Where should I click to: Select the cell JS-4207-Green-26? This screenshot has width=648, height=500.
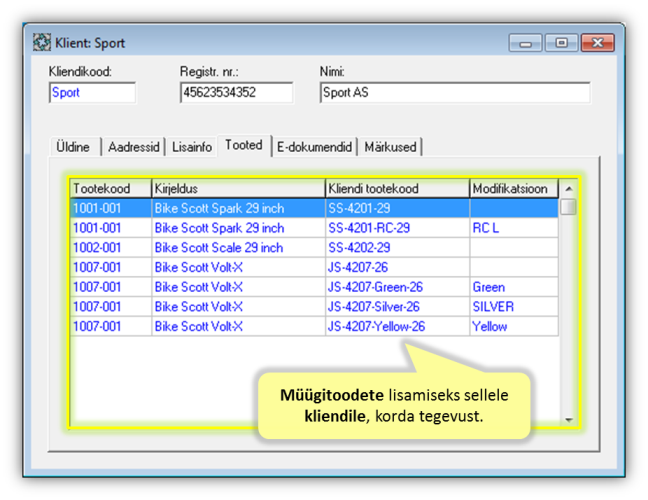click(x=398, y=287)
